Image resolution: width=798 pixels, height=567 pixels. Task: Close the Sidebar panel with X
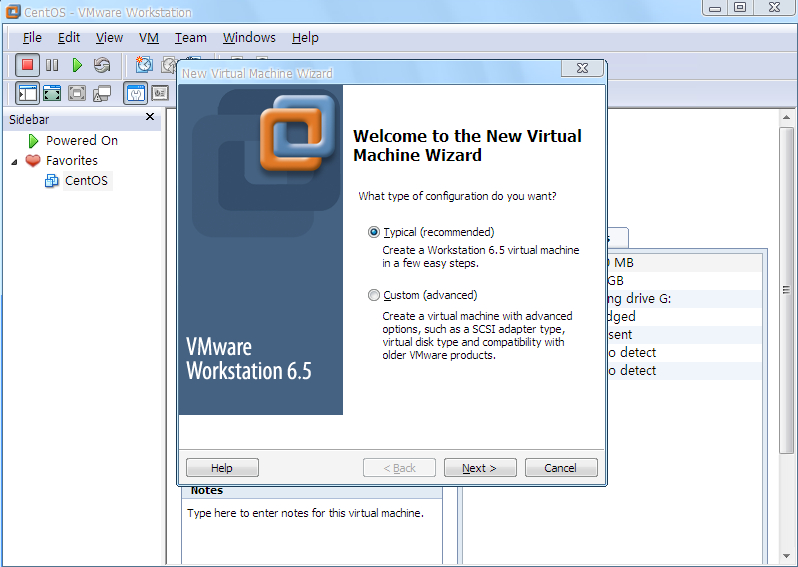click(x=150, y=117)
